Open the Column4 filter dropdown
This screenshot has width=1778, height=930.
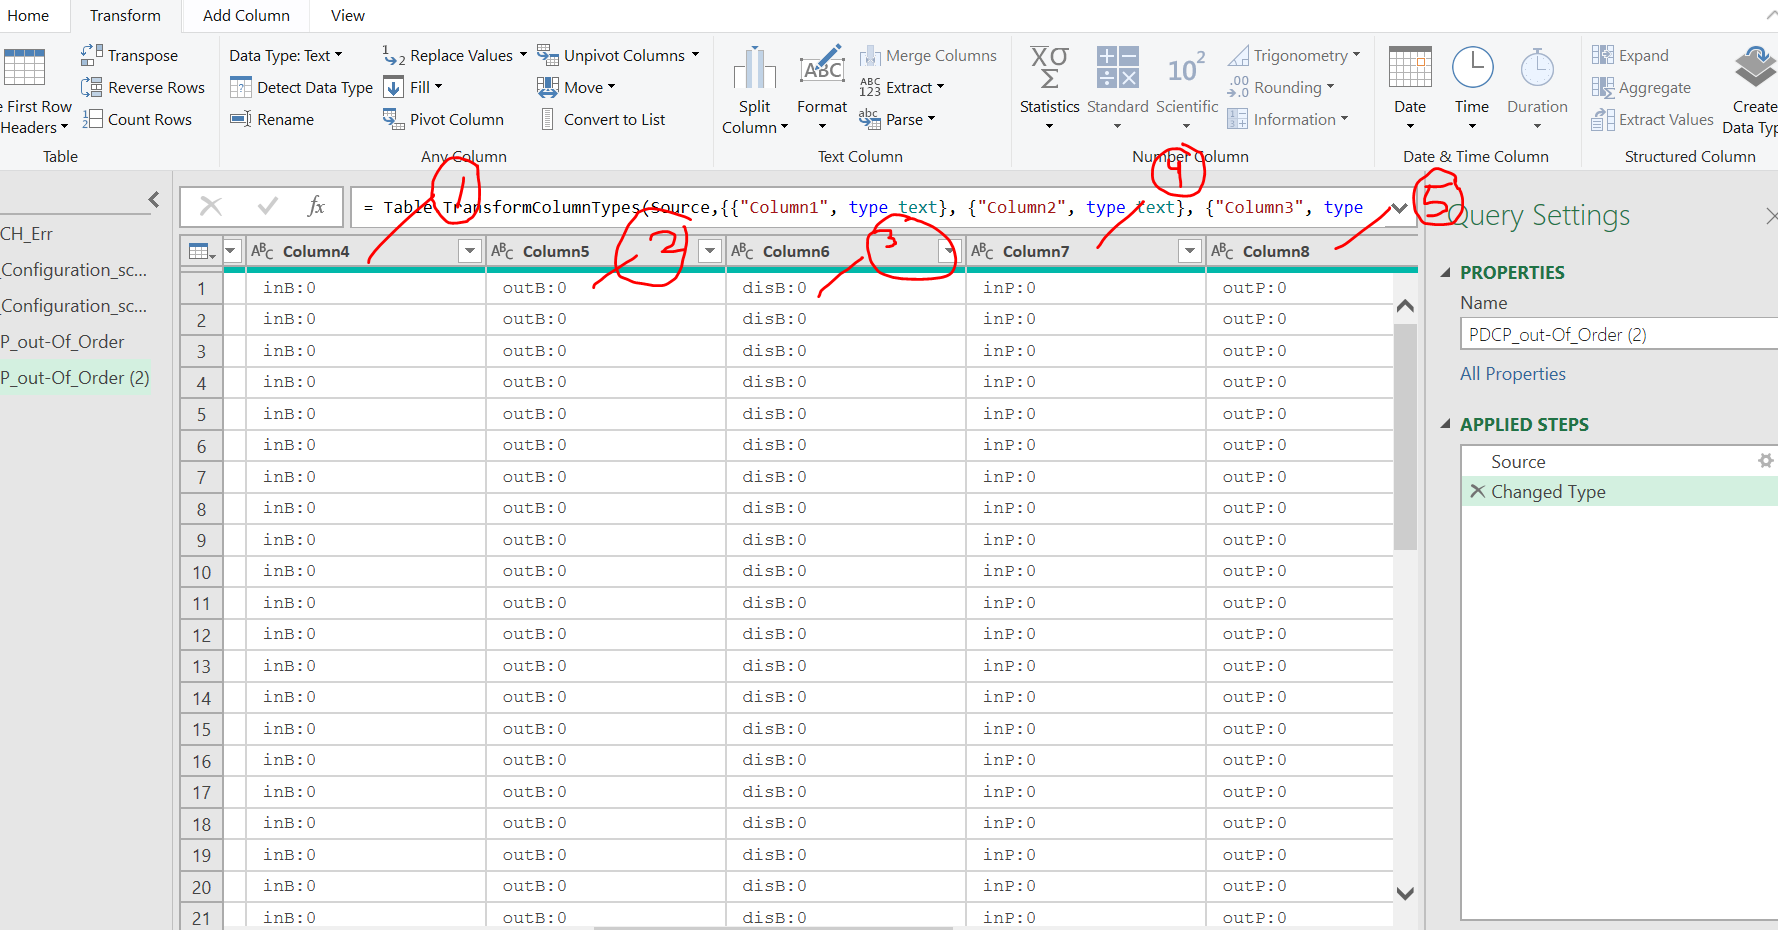click(469, 251)
